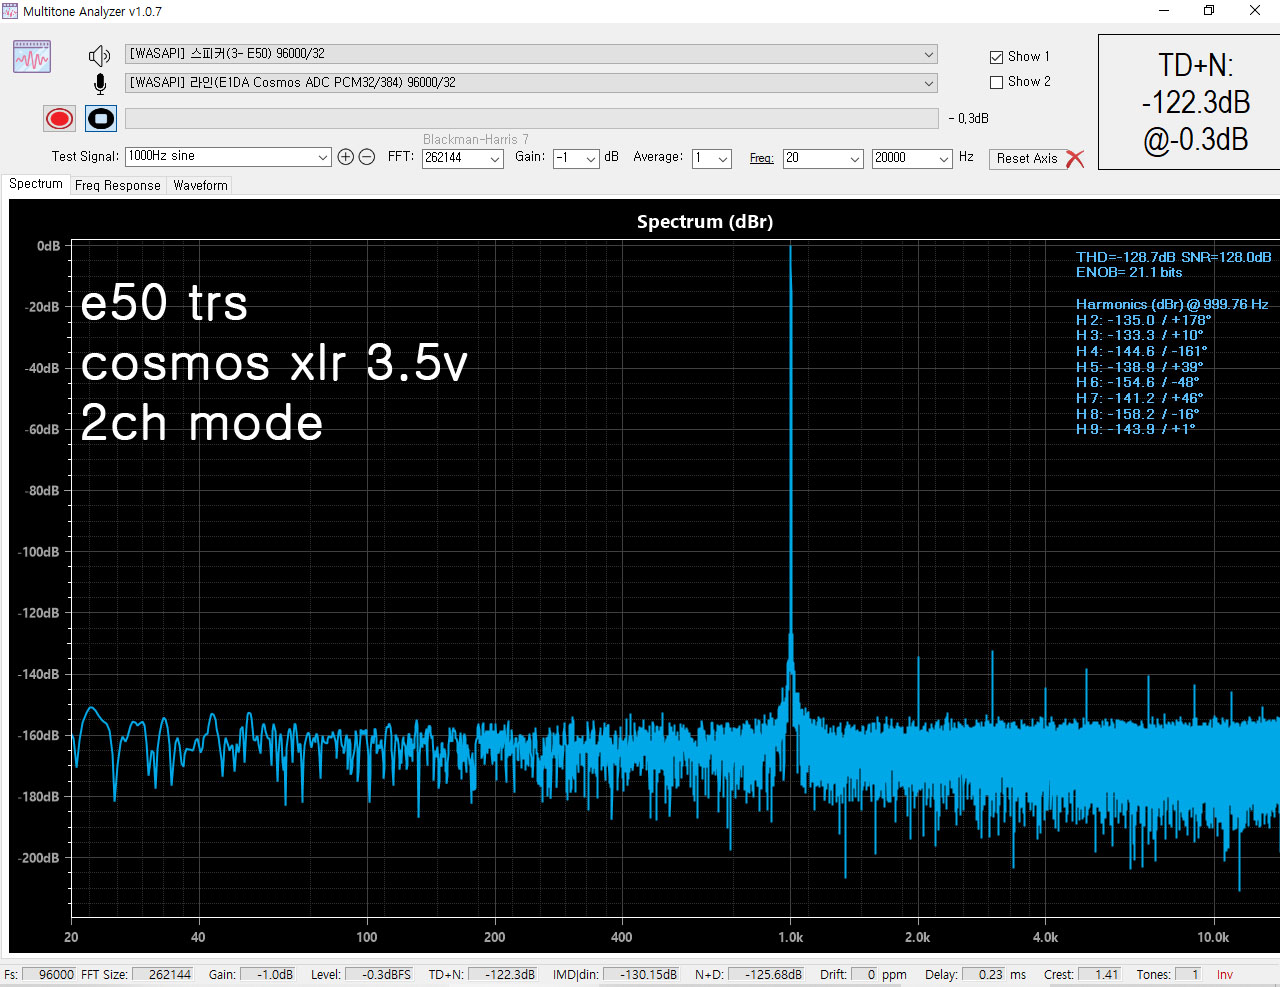Click the Multitone Analyzer title bar icon
Screen dimensions: 1280x987
(10, 11)
